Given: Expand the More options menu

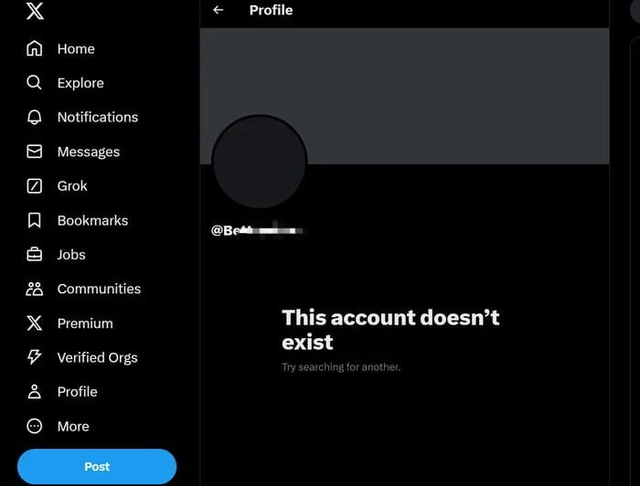Looking at the screenshot, I should (x=58, y=426).
